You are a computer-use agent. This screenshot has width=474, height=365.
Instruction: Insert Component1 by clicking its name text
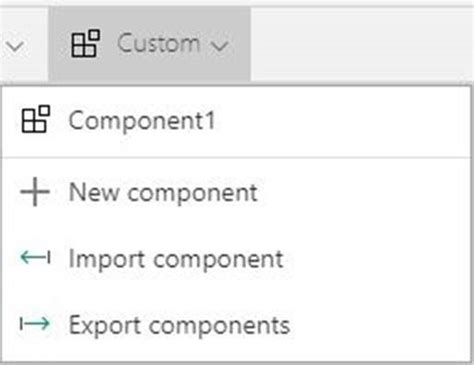pyautogui.click(x=142, y=120)
